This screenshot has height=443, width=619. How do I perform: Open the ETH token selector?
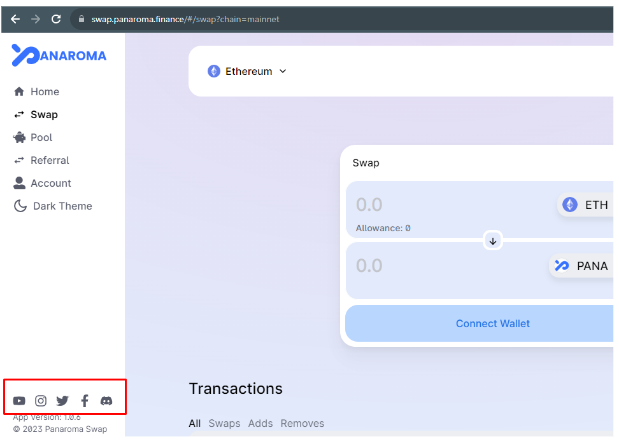(585, 205)
